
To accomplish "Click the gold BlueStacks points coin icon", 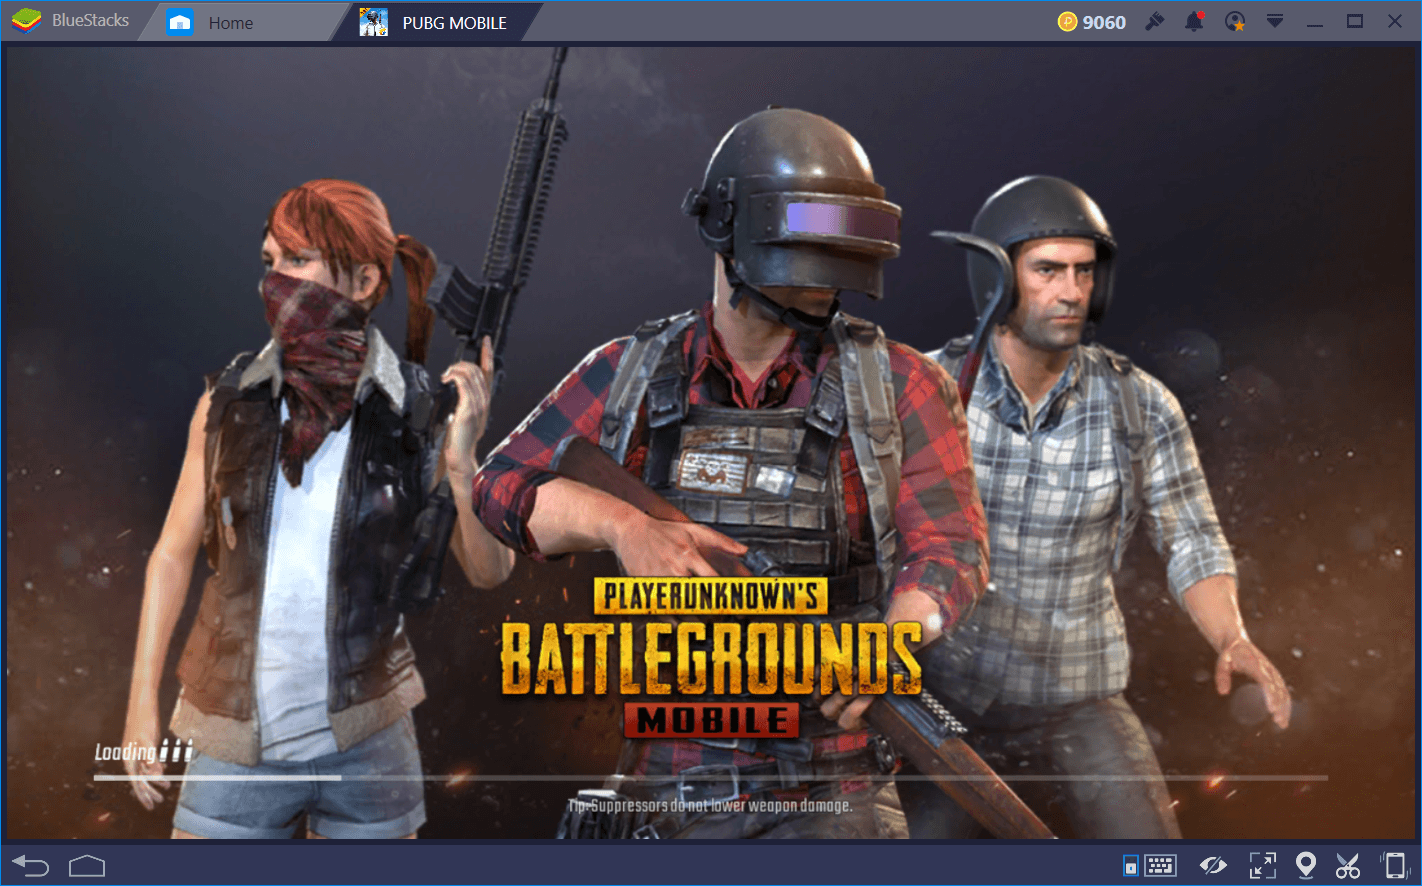I will click(x=1068, y=21).
